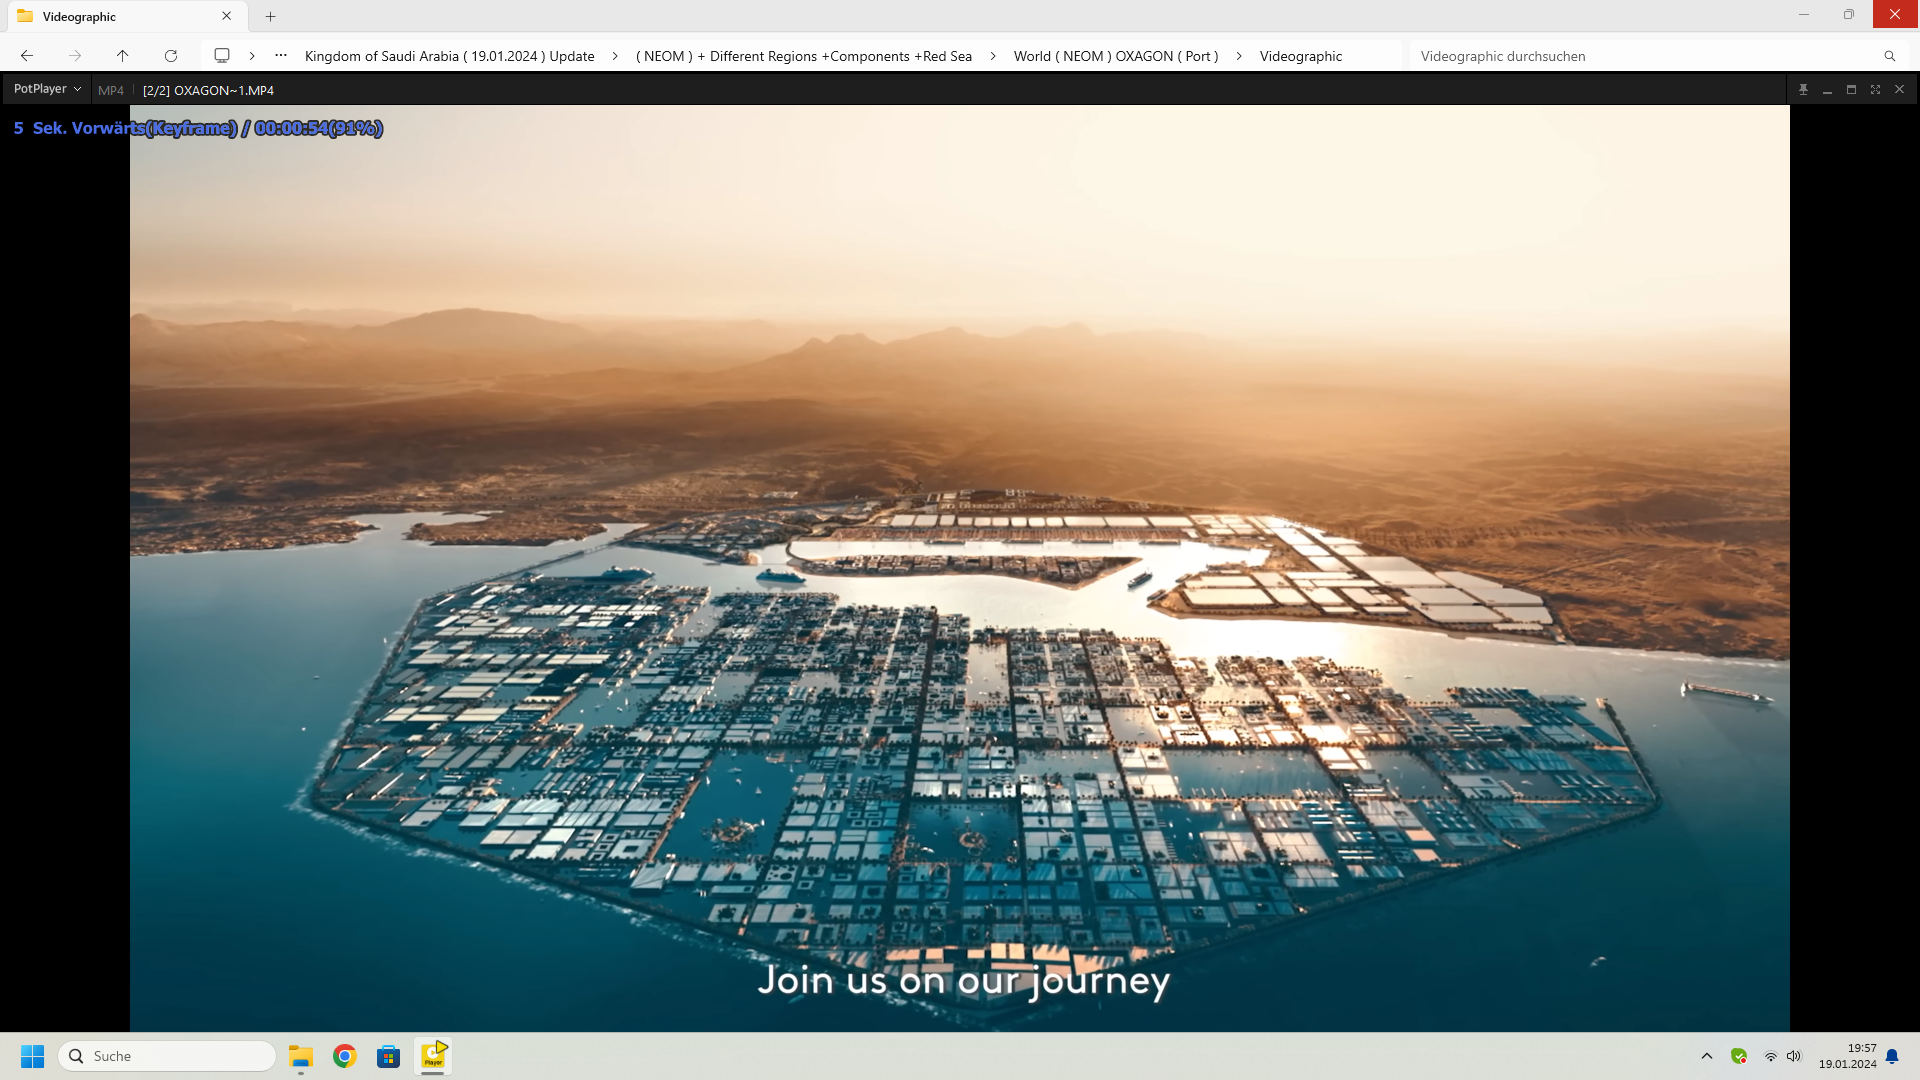Click the [2/2] OXAGON~1.MP4 title text
Viewport: 1920px width, 1080px height.
pyautogui.click(x=208, y=90)
